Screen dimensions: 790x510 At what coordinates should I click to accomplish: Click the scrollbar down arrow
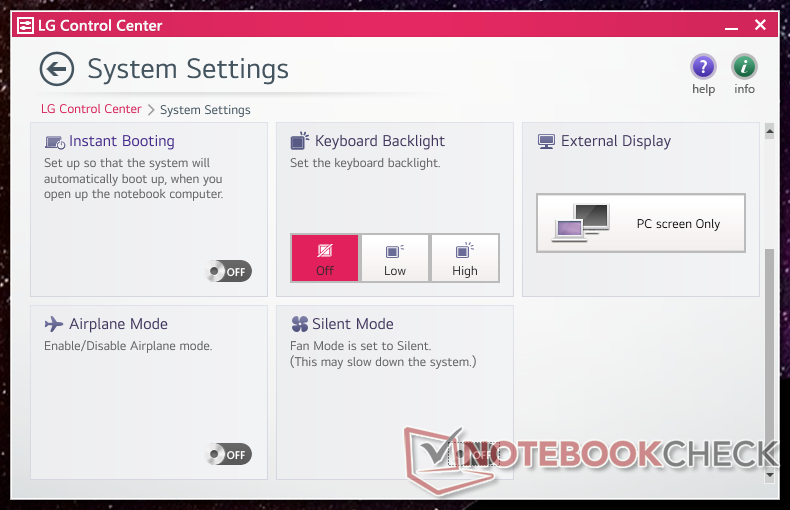770,474
